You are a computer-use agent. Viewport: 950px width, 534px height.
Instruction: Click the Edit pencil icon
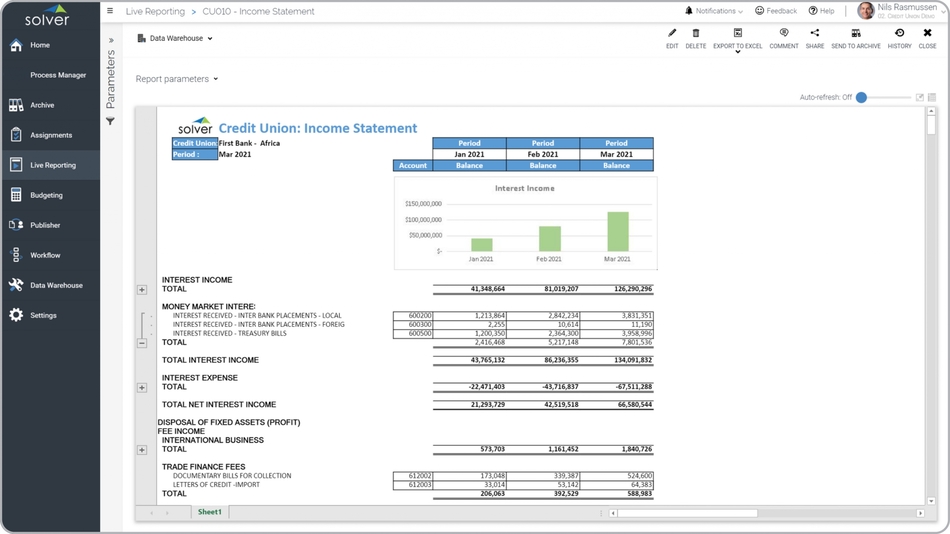coord(672,38)
